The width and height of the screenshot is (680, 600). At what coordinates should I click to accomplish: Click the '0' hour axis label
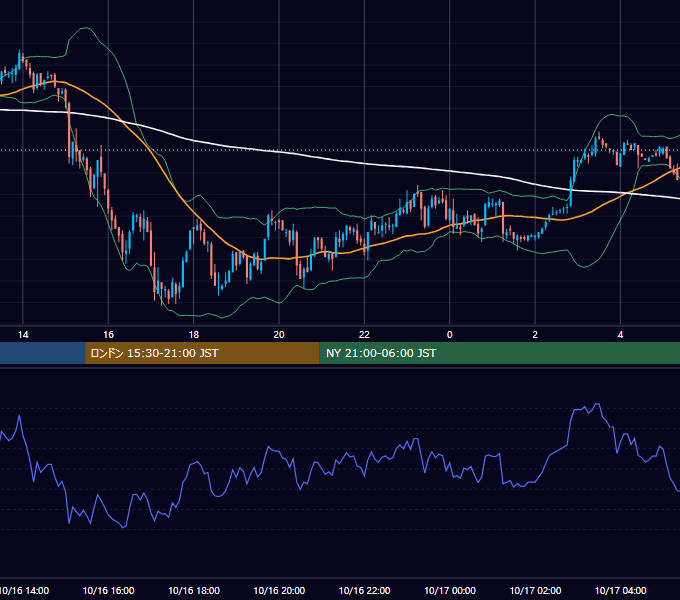(450, 335)
